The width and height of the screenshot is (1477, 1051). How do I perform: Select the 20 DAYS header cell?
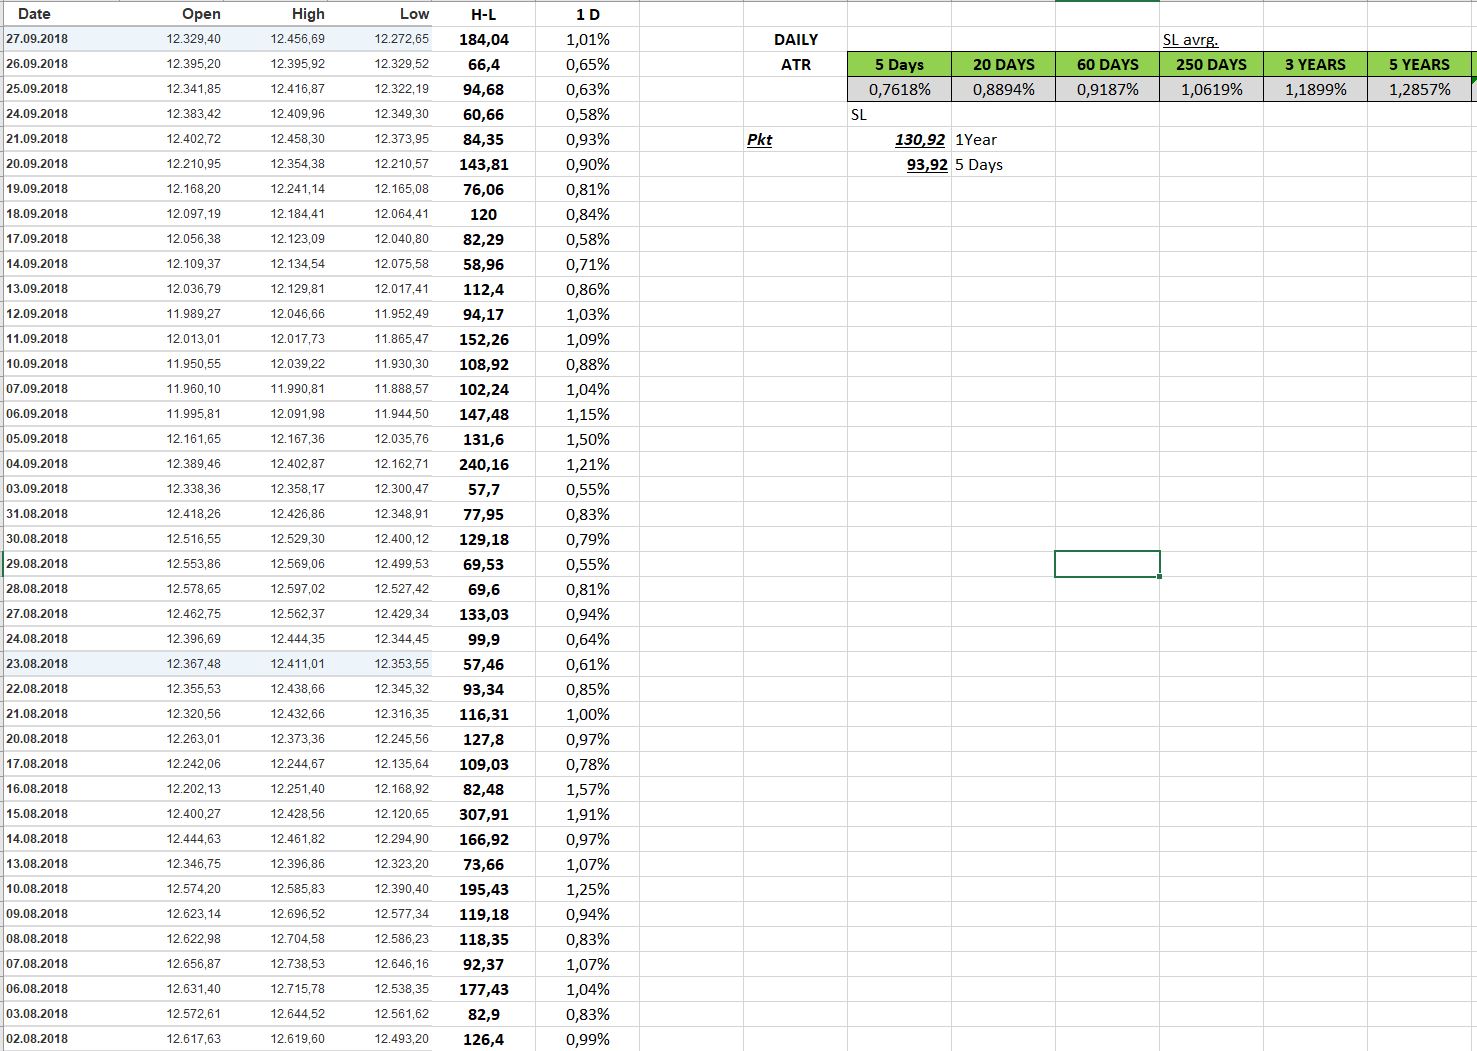coord(1003,64)
